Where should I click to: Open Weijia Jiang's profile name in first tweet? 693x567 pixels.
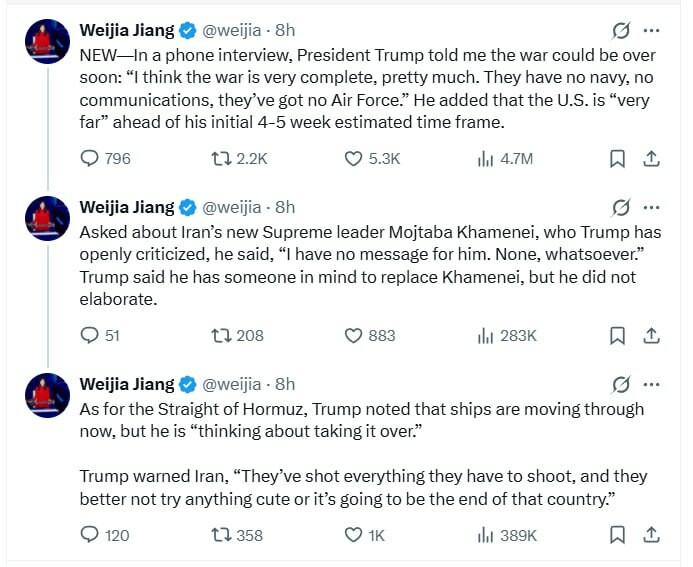tap(126, 30)
